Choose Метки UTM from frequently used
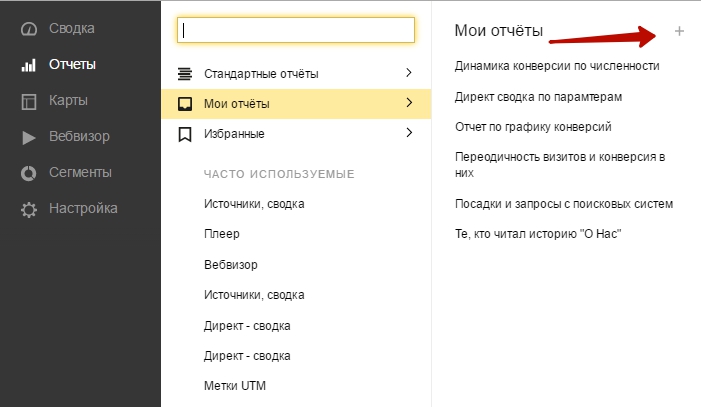Screen dimensions: 701x407 235,386
